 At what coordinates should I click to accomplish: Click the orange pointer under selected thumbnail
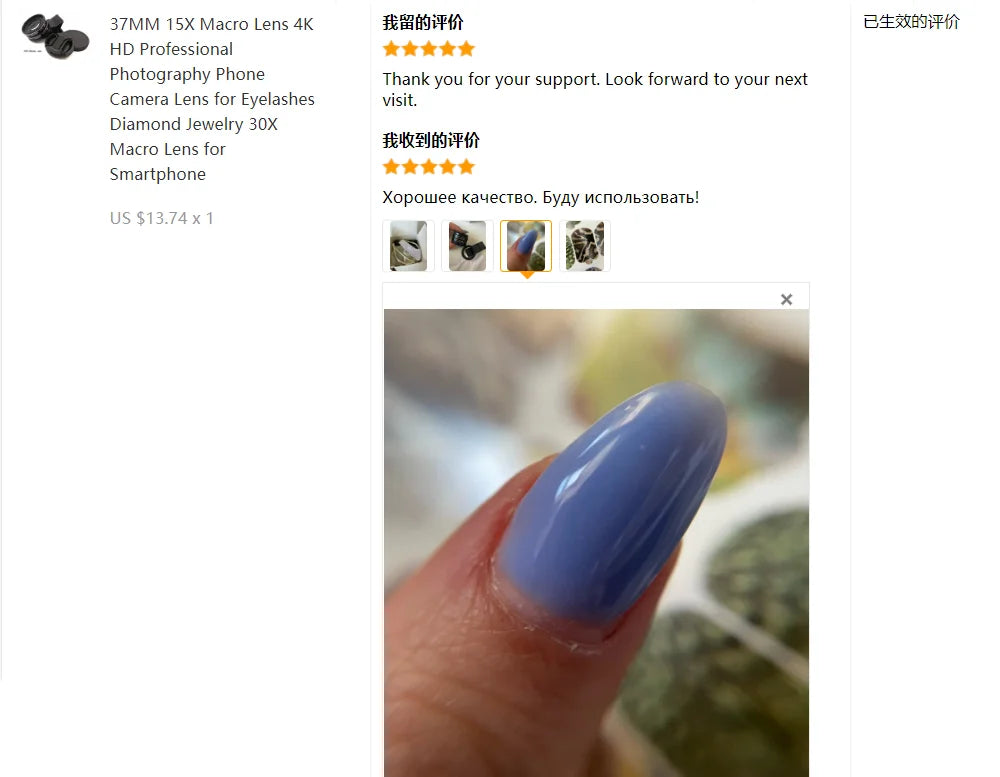coord(527,275)
